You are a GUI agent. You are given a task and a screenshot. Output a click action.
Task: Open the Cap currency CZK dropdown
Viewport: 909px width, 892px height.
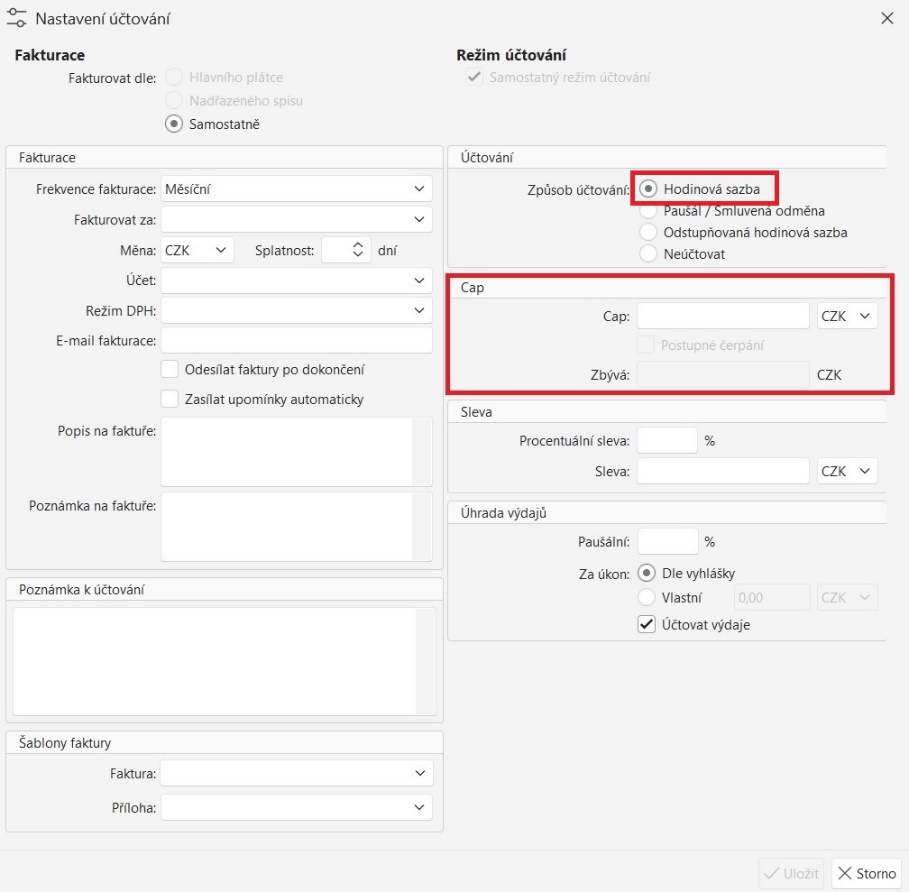pos(846,316)
